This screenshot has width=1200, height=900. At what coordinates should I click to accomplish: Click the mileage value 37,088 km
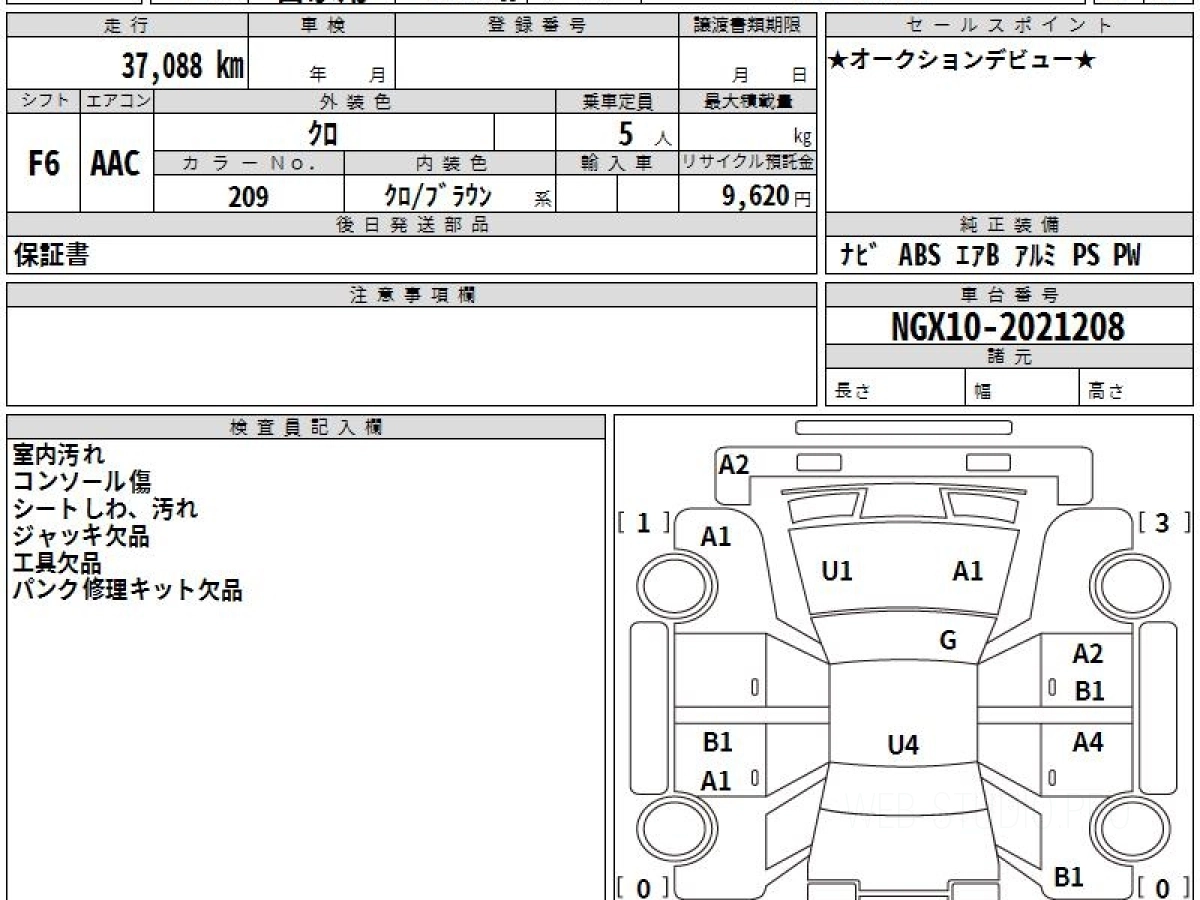pyautogui.click(x=183, y=65)
